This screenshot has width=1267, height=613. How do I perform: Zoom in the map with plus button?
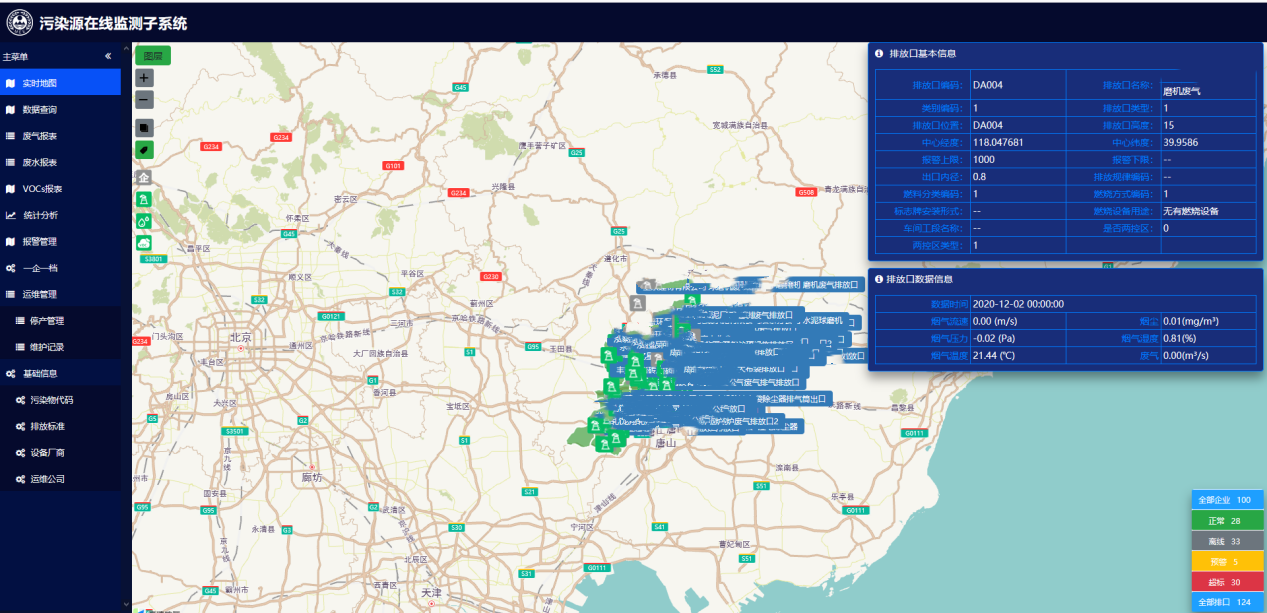point(144,78)
